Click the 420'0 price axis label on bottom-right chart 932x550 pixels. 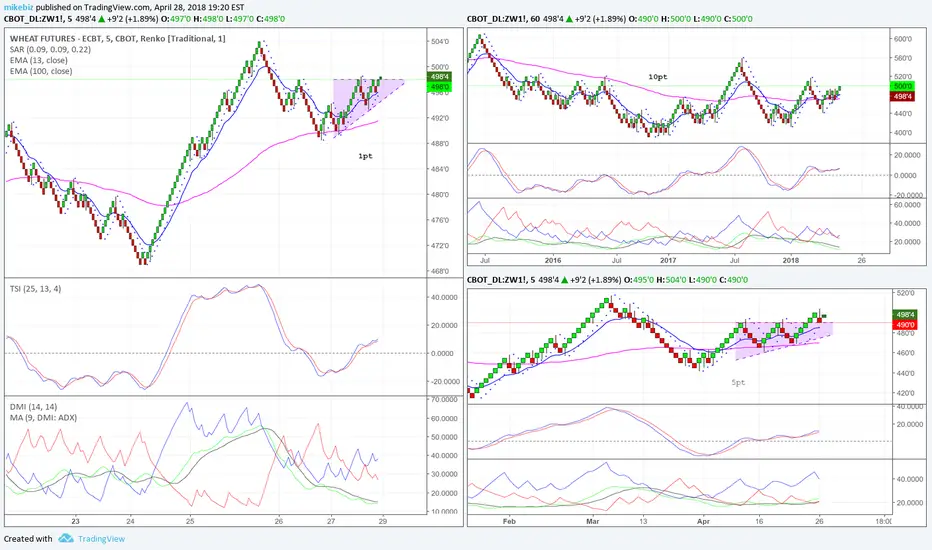tap(905, 393)
